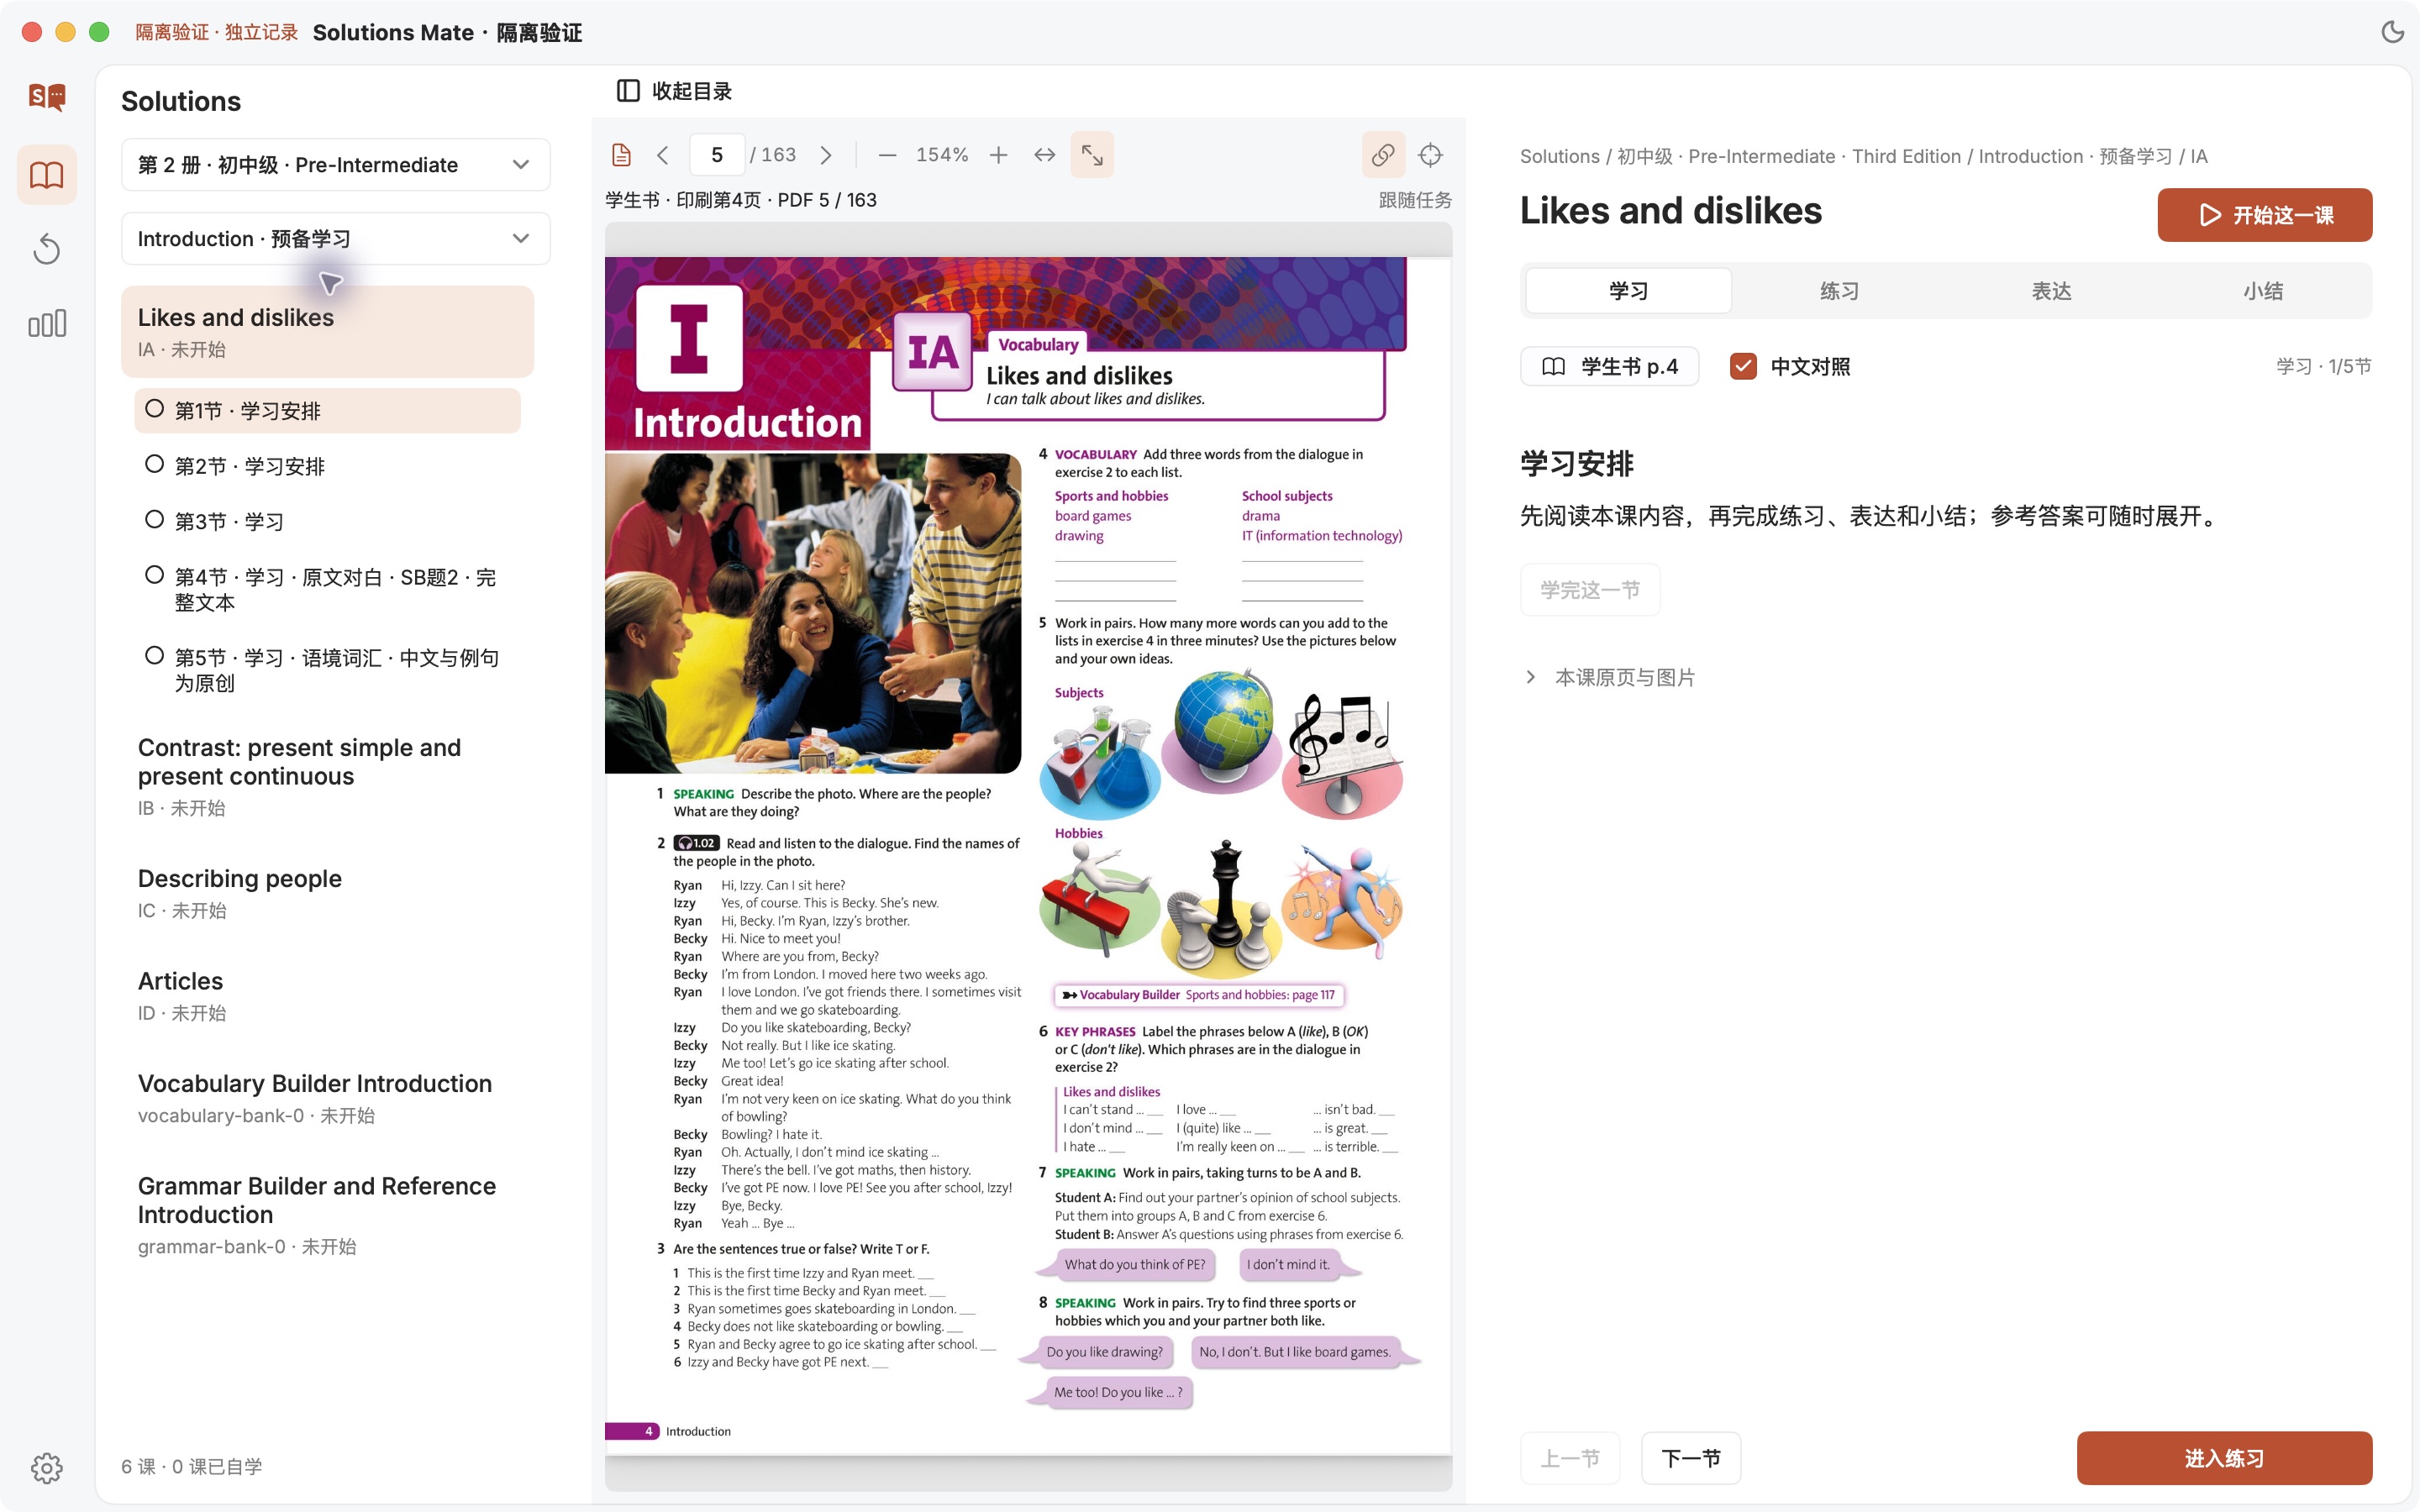Open Vocabulary Builder Introduction lesson
2420x1512 pixels.
(327, 1098)
